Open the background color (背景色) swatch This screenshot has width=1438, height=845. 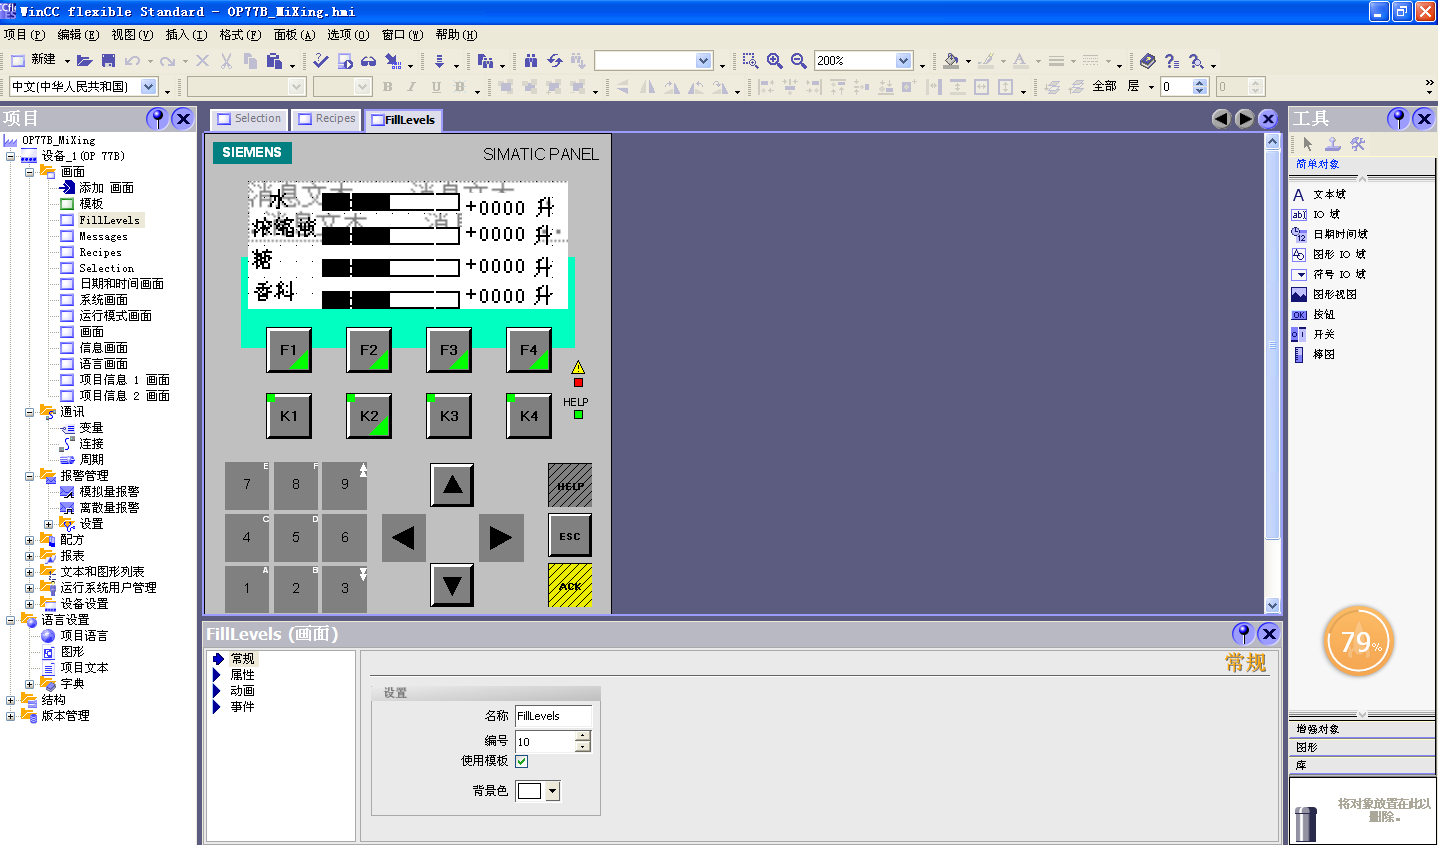(x=552, y=791)
